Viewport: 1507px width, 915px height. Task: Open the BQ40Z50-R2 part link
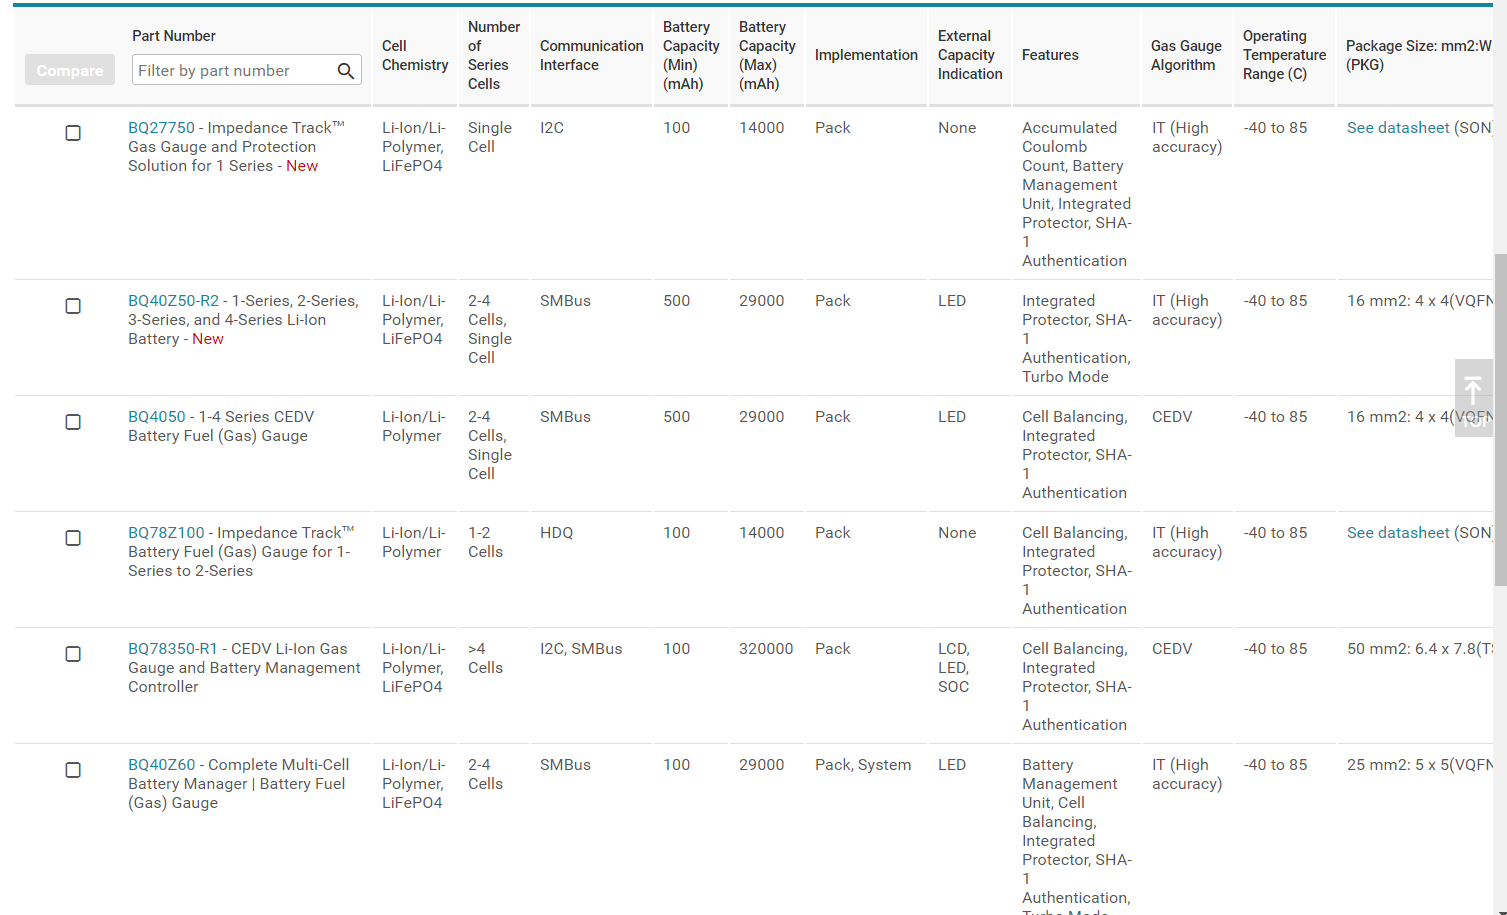coord(173,301)
